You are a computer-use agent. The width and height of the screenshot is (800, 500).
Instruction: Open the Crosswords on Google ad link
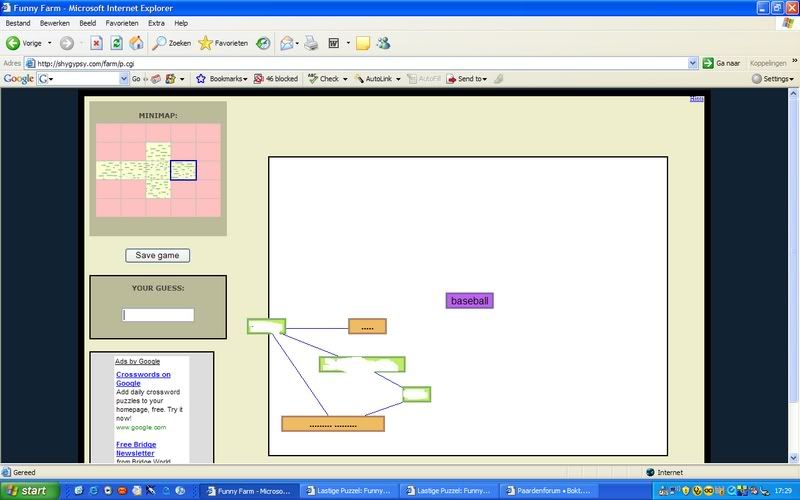(x=143, y=378)
